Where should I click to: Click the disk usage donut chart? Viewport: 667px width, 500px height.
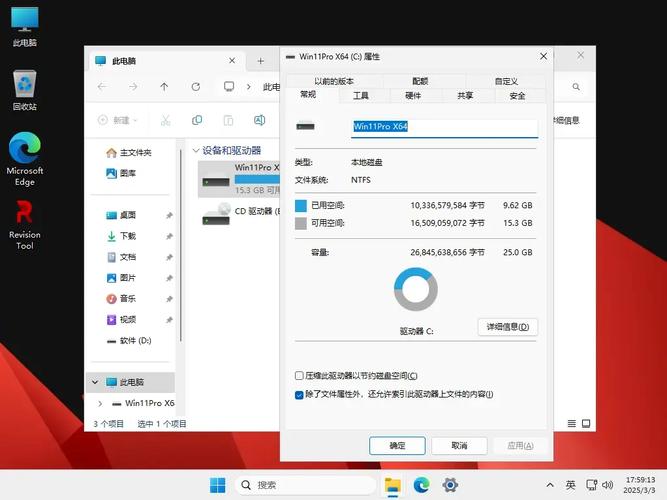416,289
